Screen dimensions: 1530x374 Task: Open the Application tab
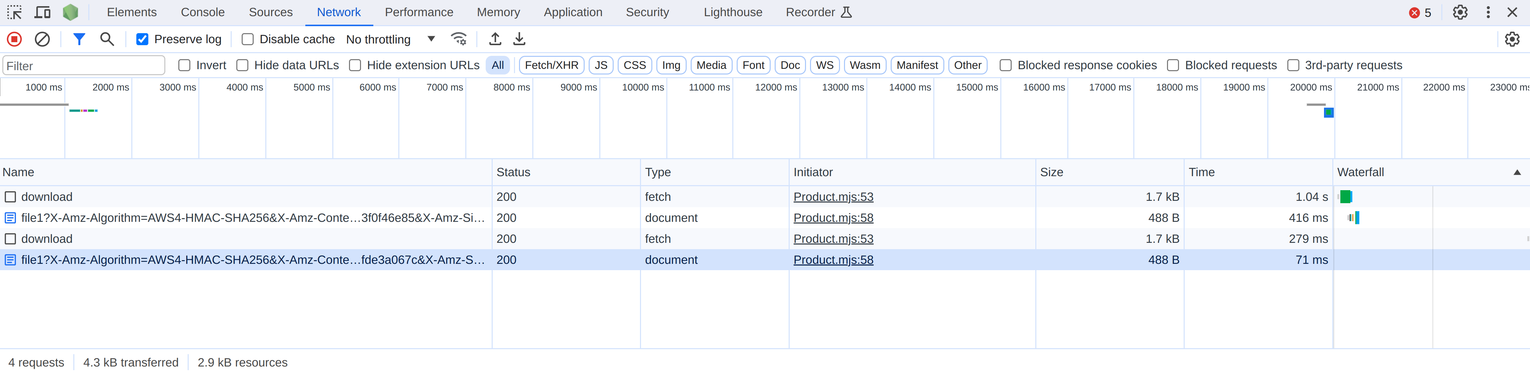pyautogui.click(x=573, y=12)
